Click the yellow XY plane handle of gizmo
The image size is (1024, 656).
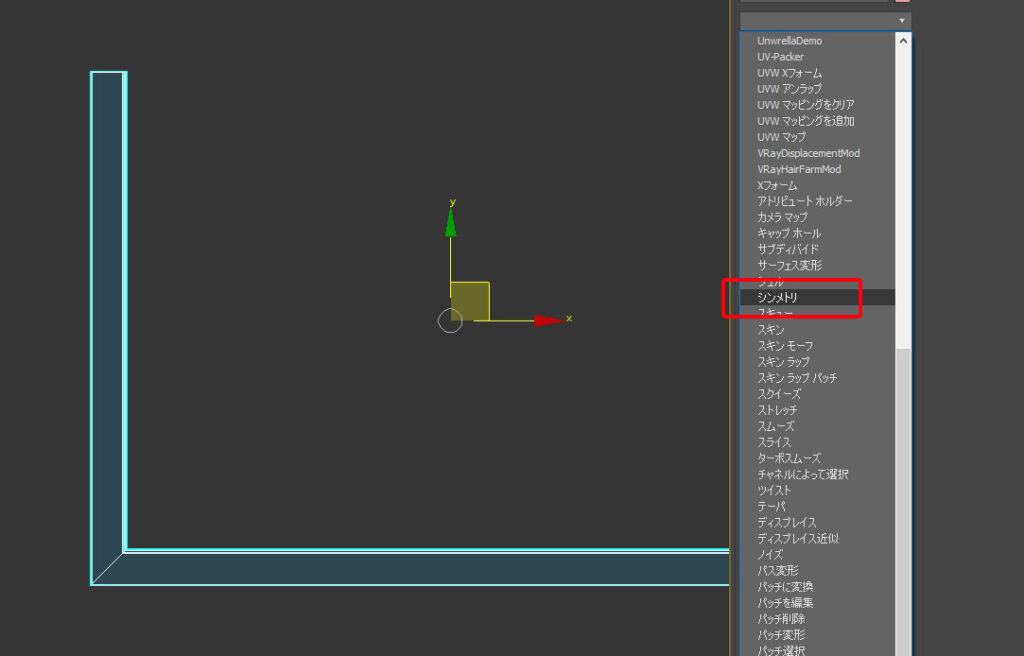[469, 300]
